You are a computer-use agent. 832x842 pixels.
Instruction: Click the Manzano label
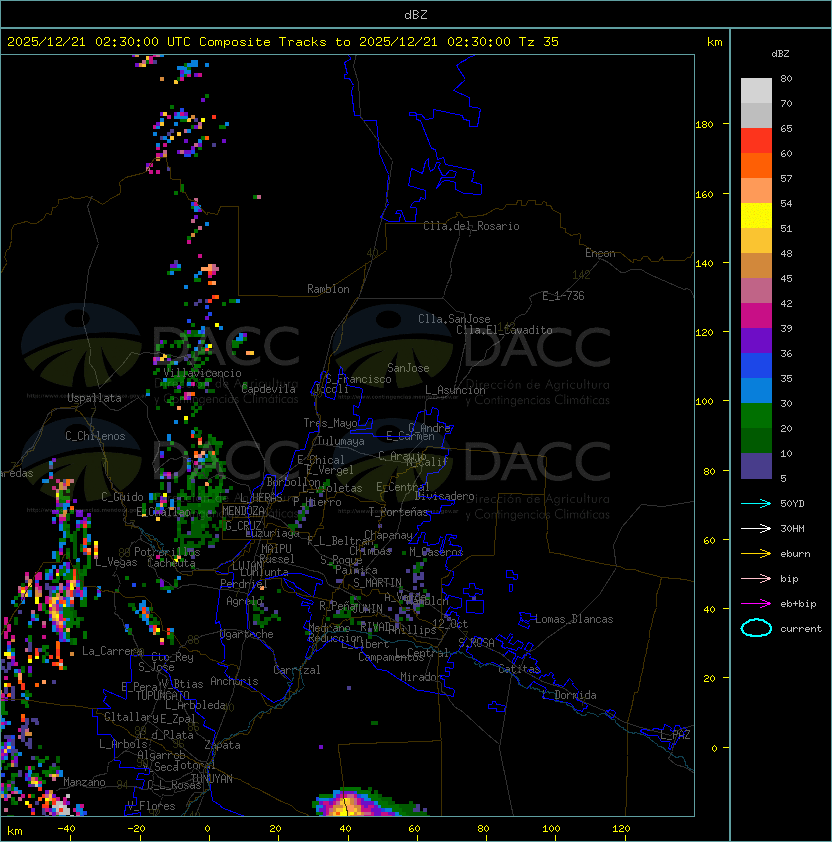point(84,782)
